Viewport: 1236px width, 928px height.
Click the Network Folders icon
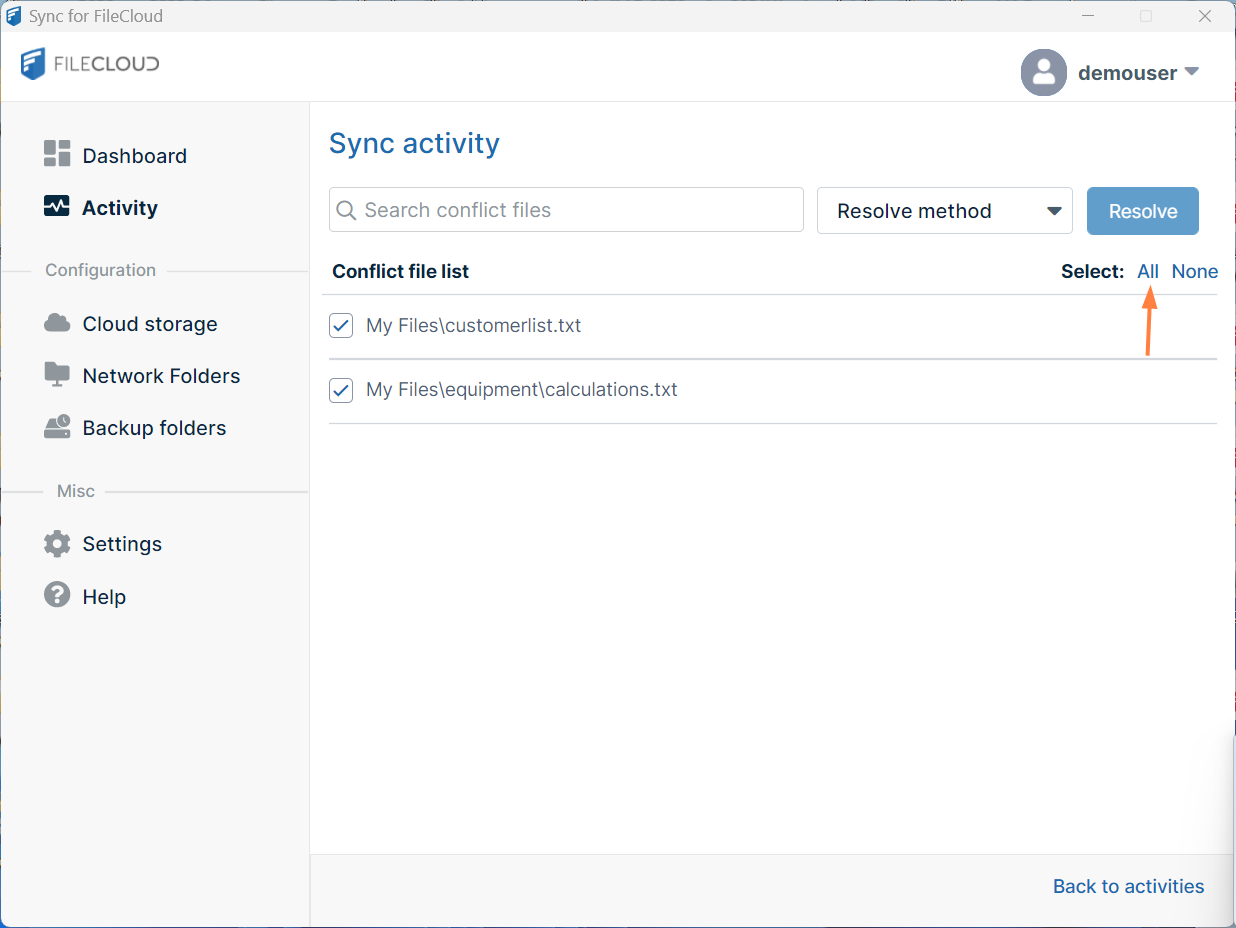click(x=57, y=374)
